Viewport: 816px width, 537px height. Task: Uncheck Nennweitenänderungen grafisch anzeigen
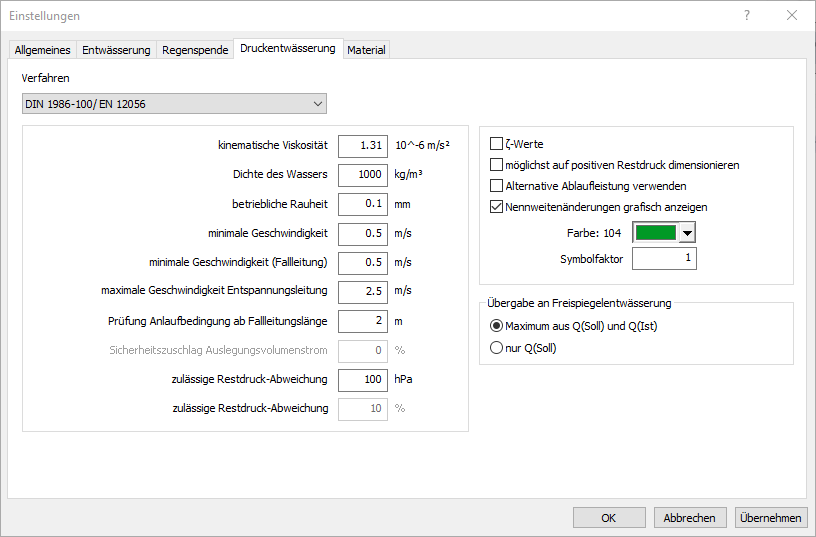point(496,207)
